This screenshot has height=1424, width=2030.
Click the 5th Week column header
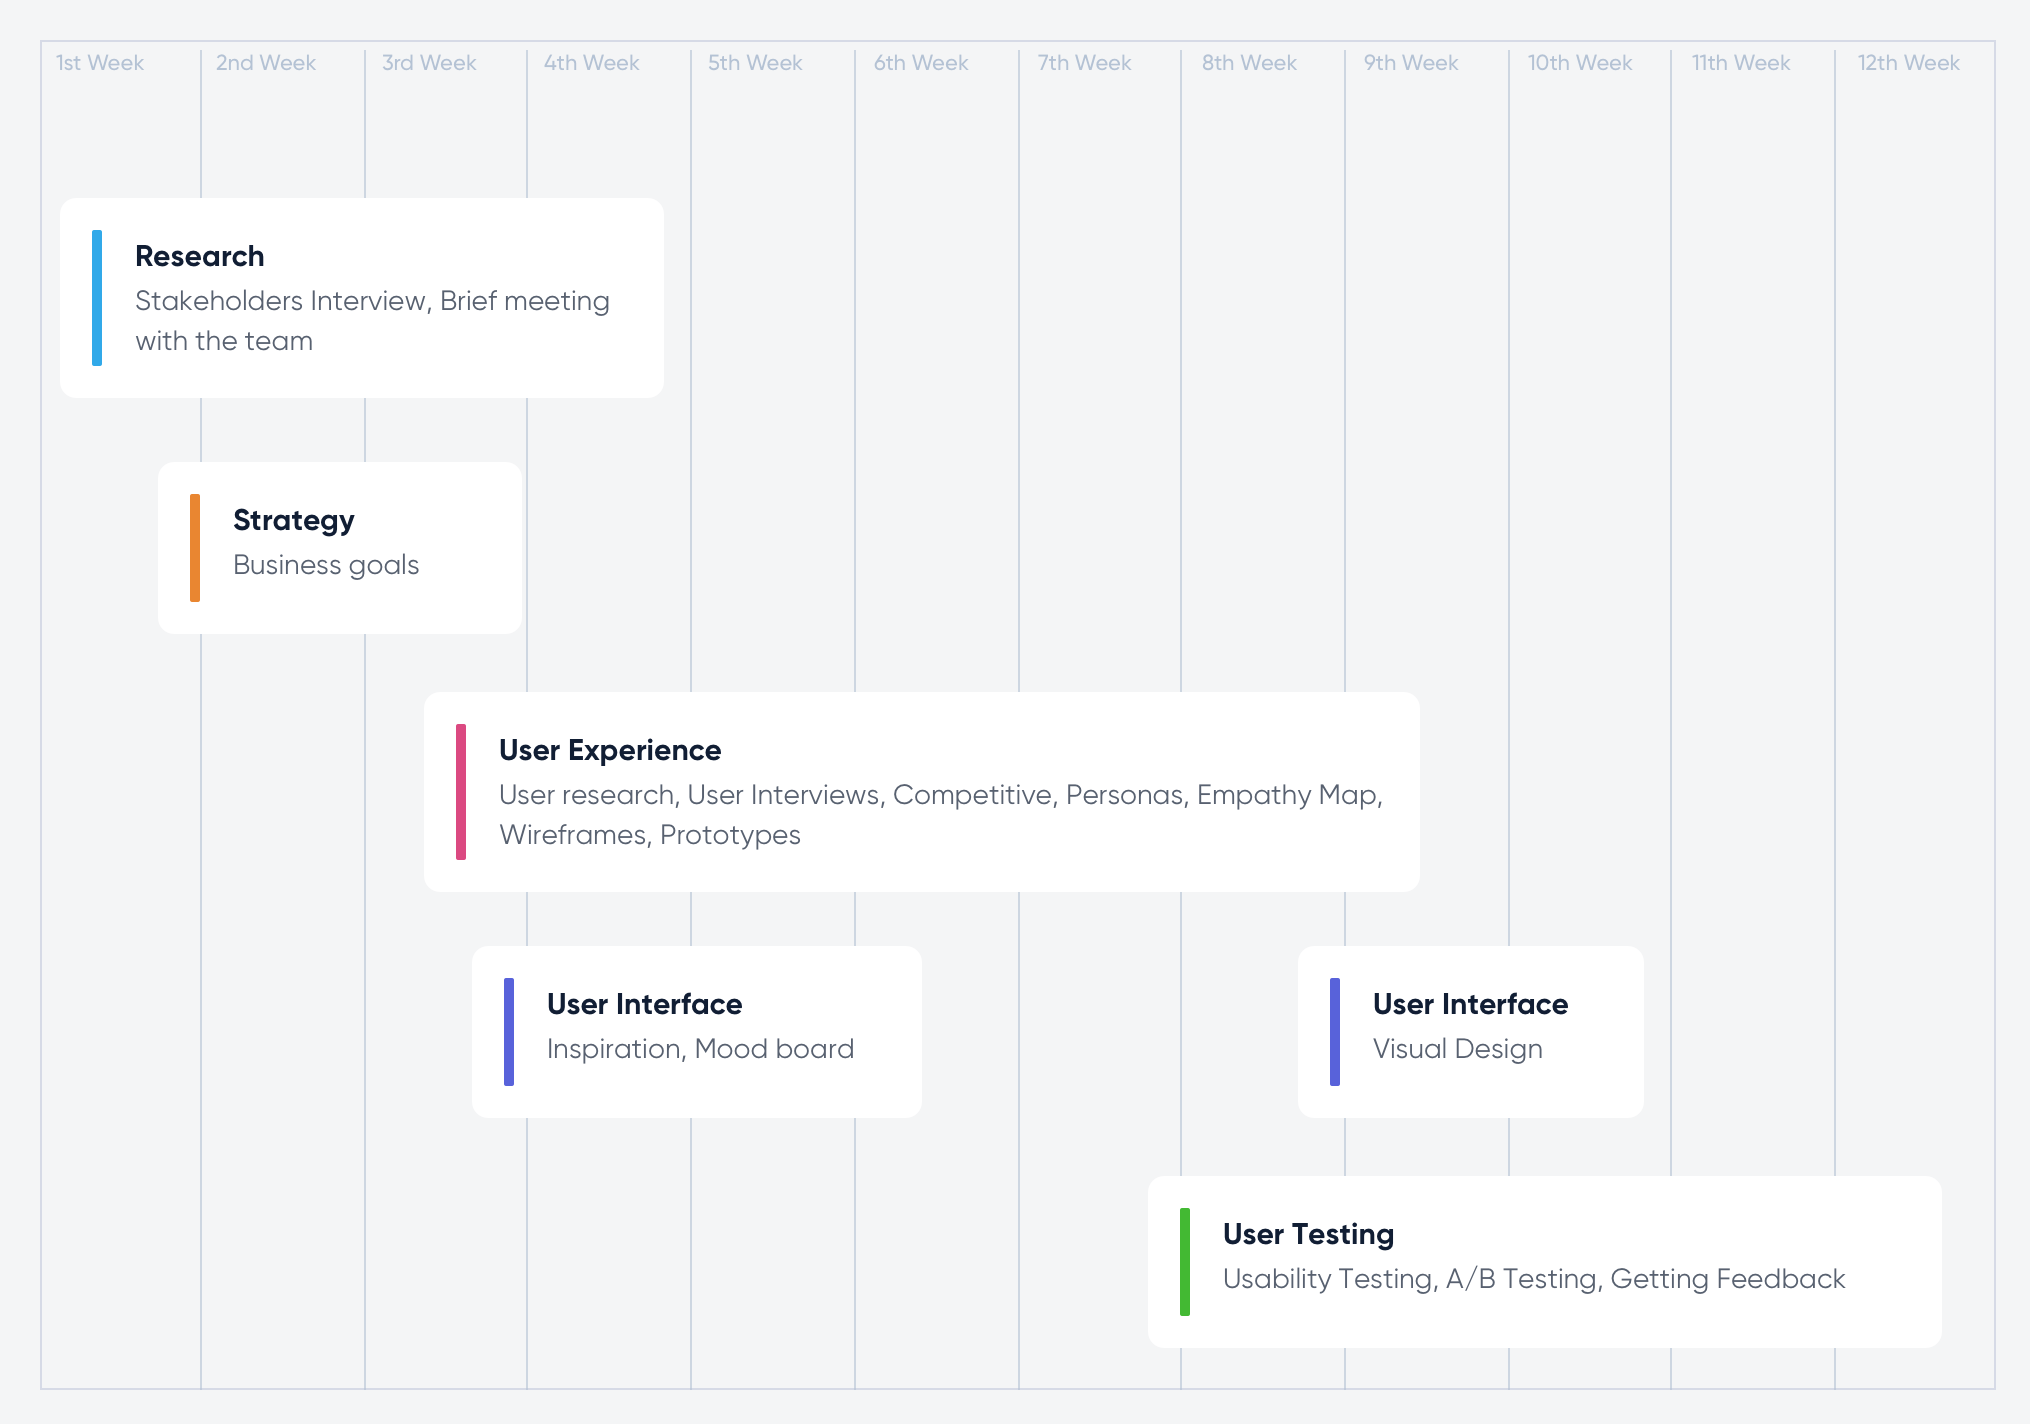[755, 63]
